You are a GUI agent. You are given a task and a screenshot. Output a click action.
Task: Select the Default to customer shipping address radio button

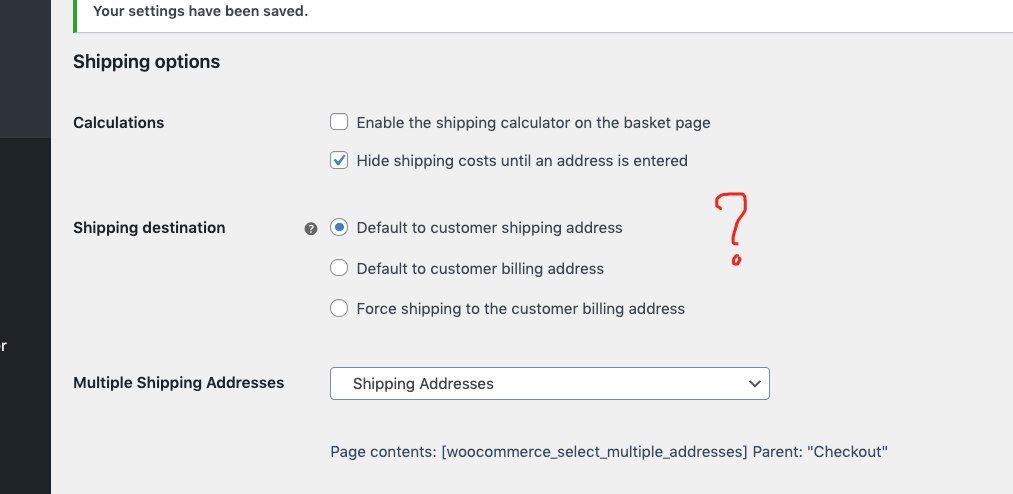pos(339,227)
